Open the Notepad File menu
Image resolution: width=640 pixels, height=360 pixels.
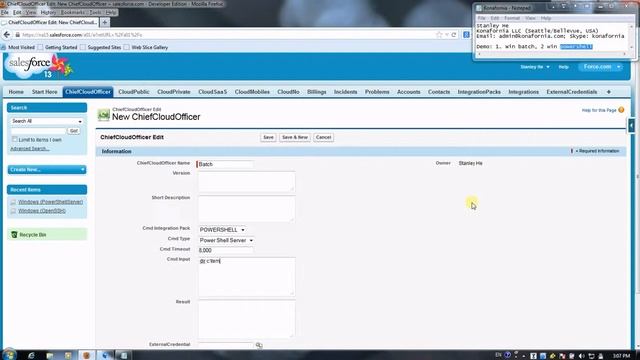(482, 18)
